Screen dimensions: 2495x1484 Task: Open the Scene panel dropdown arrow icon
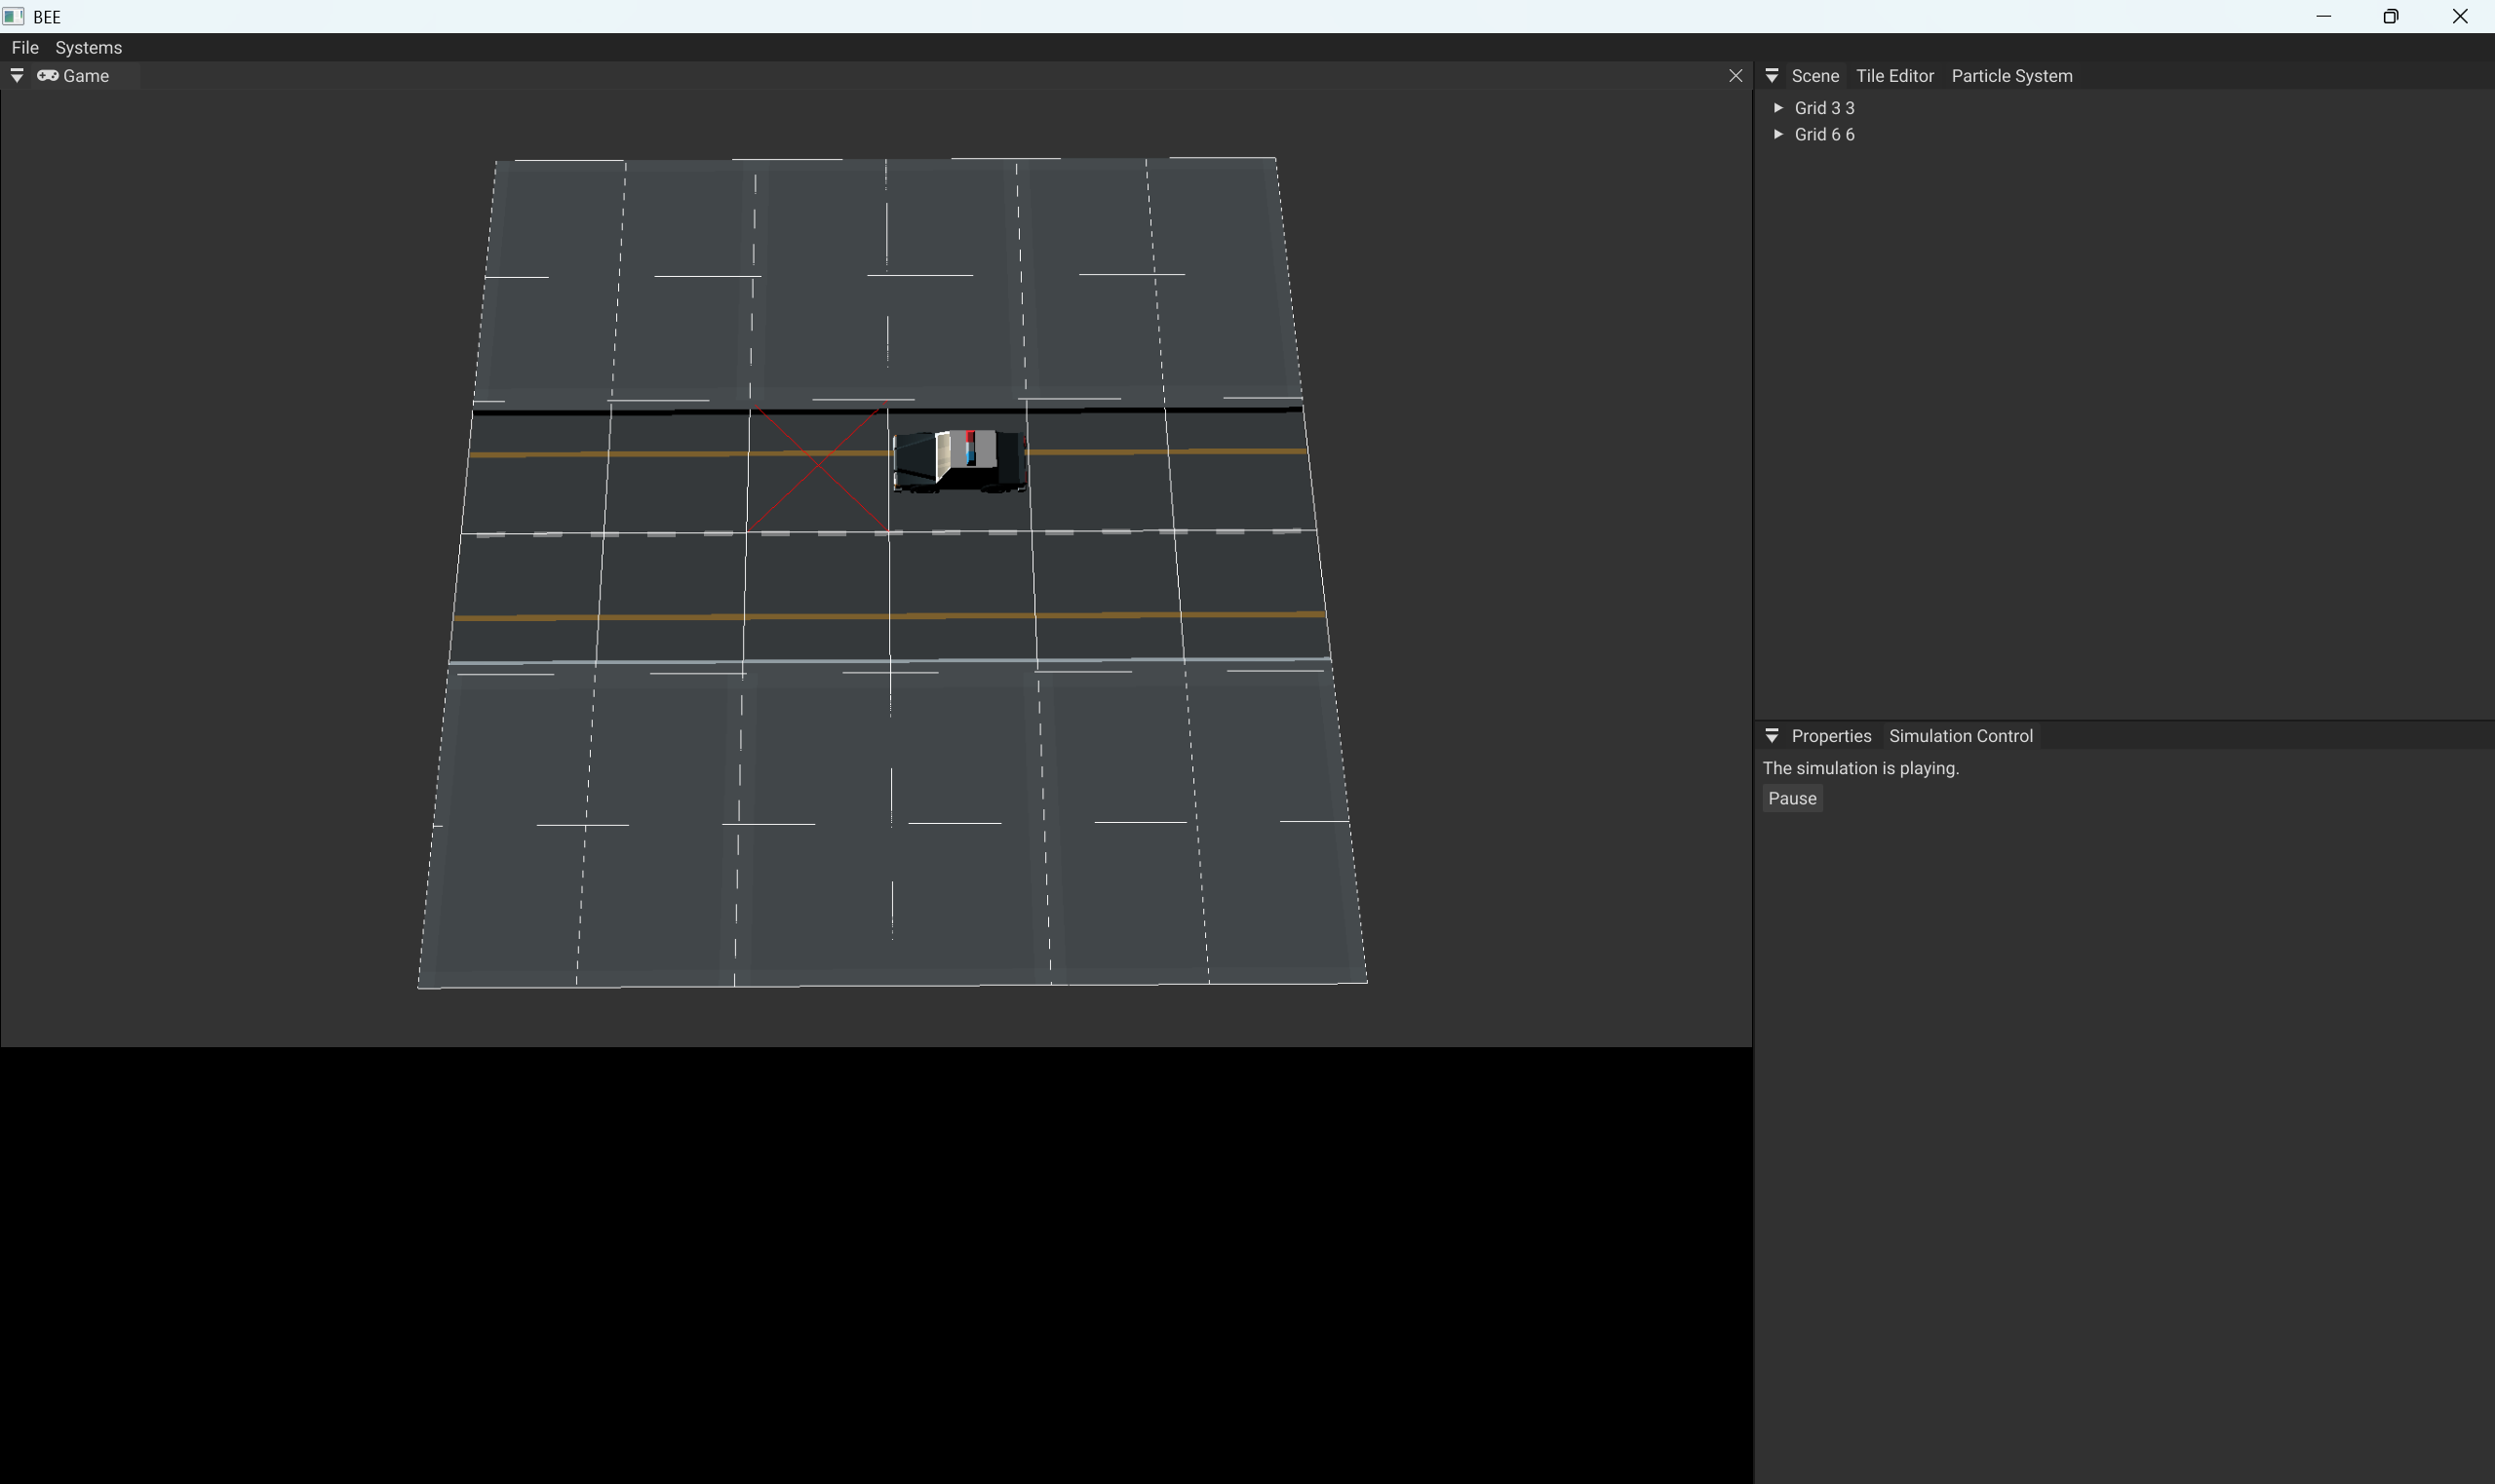(x=1771, y=76)
